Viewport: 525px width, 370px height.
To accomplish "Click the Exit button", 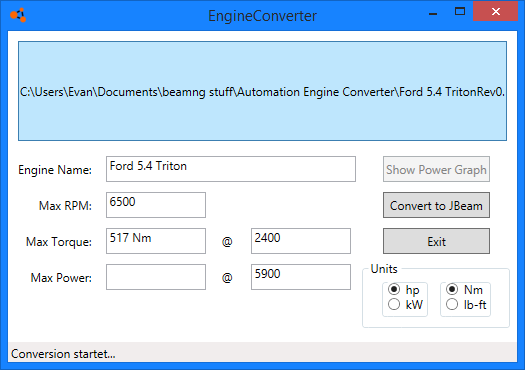I will 436,241.
